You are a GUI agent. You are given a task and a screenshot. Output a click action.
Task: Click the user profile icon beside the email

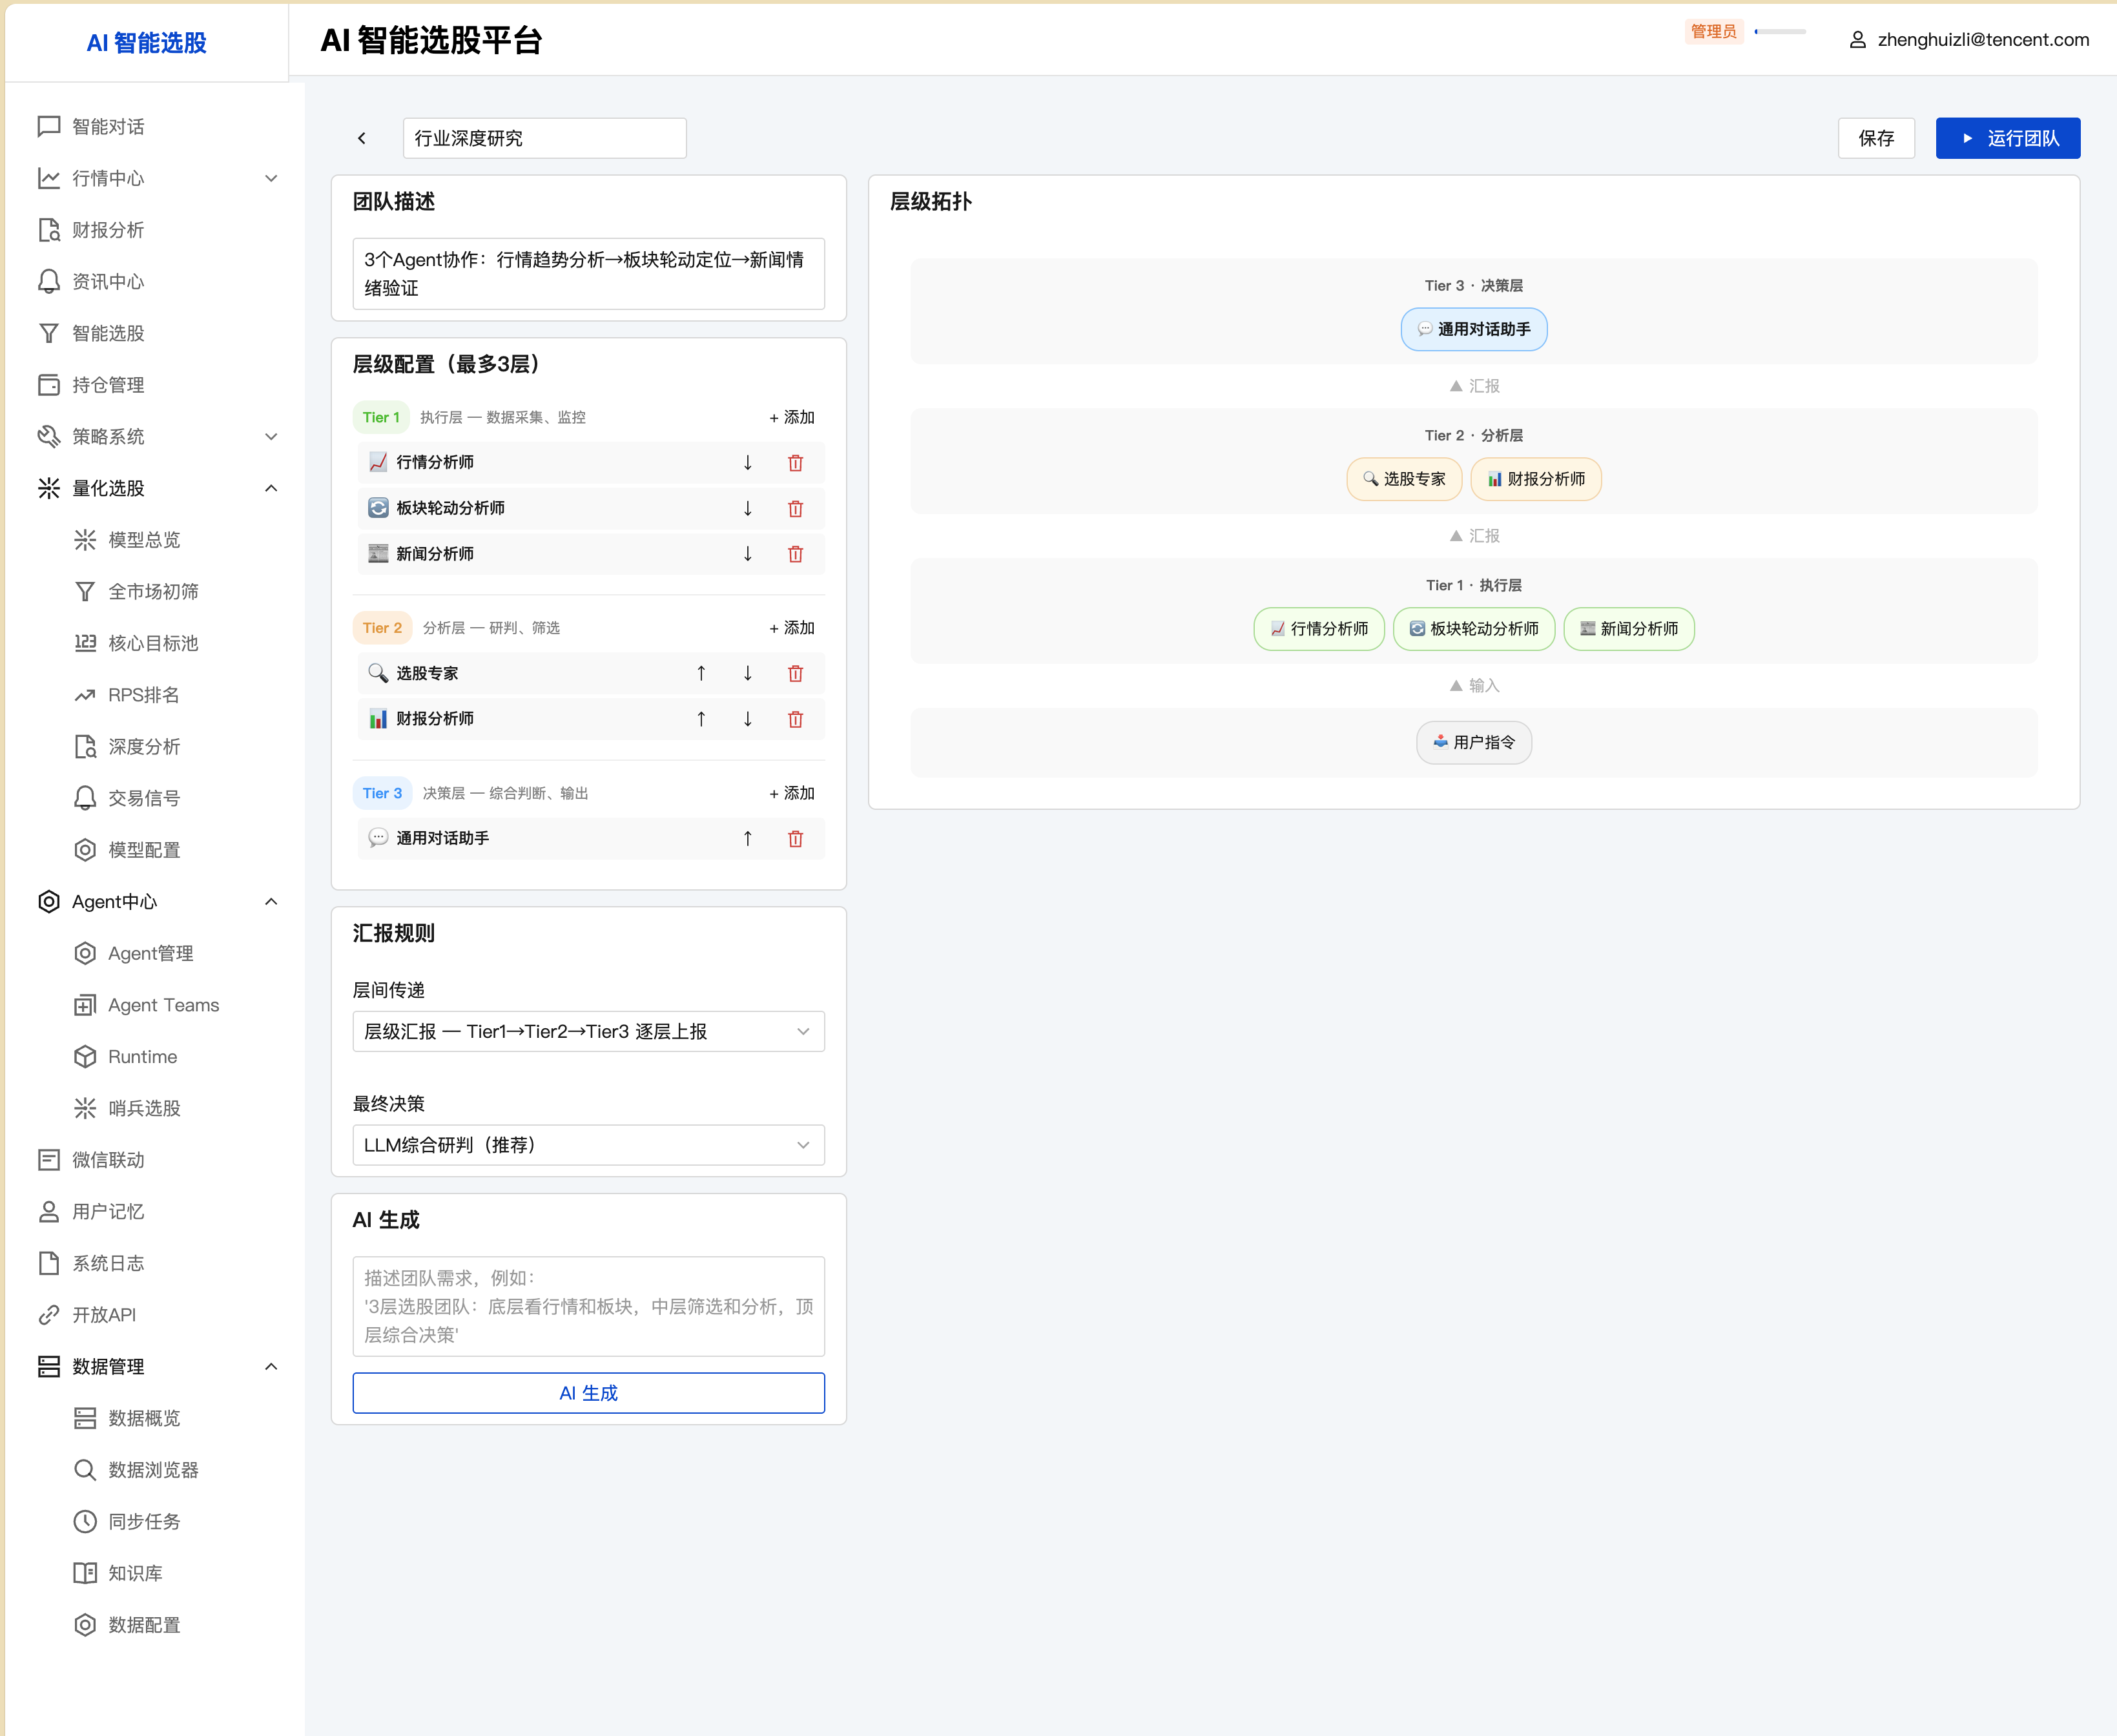[1857, 40]
